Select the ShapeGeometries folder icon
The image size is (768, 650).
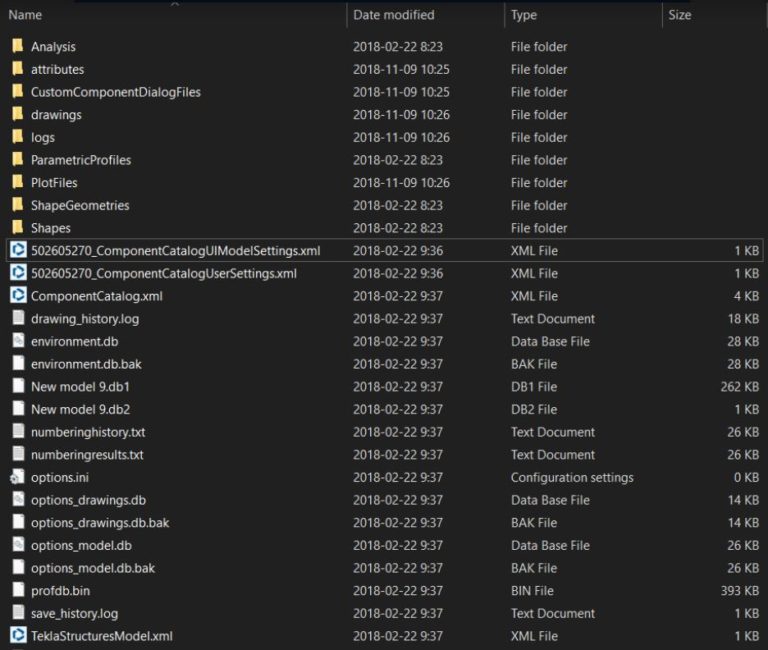click(x=18, y=205)
